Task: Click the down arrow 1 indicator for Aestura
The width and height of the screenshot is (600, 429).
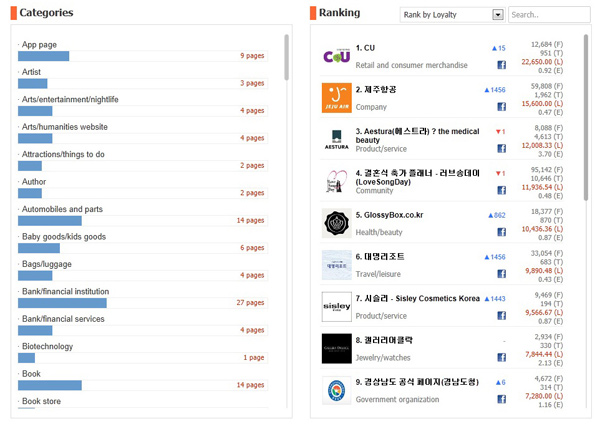Action: point(501,132)
